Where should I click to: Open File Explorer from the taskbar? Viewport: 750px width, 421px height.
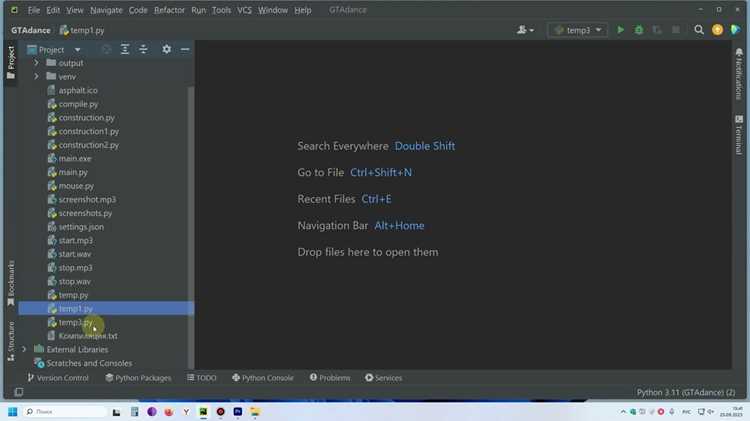[x=254, y=411]
